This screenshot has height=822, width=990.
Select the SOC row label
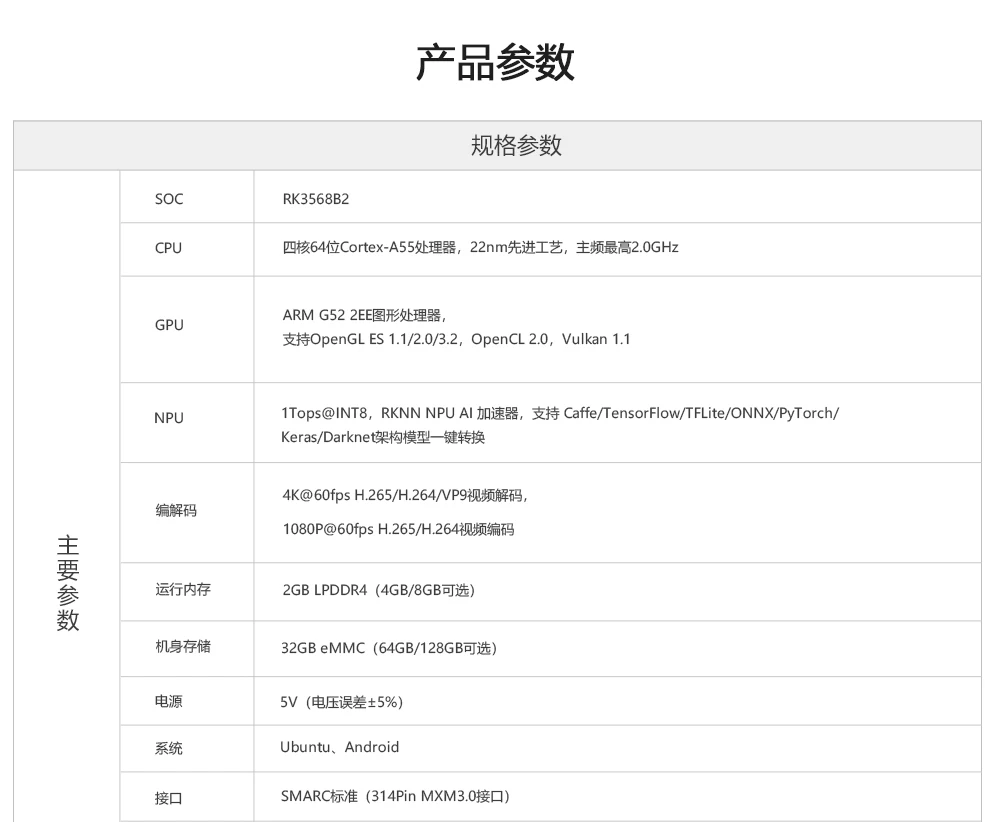click(169, 199)
